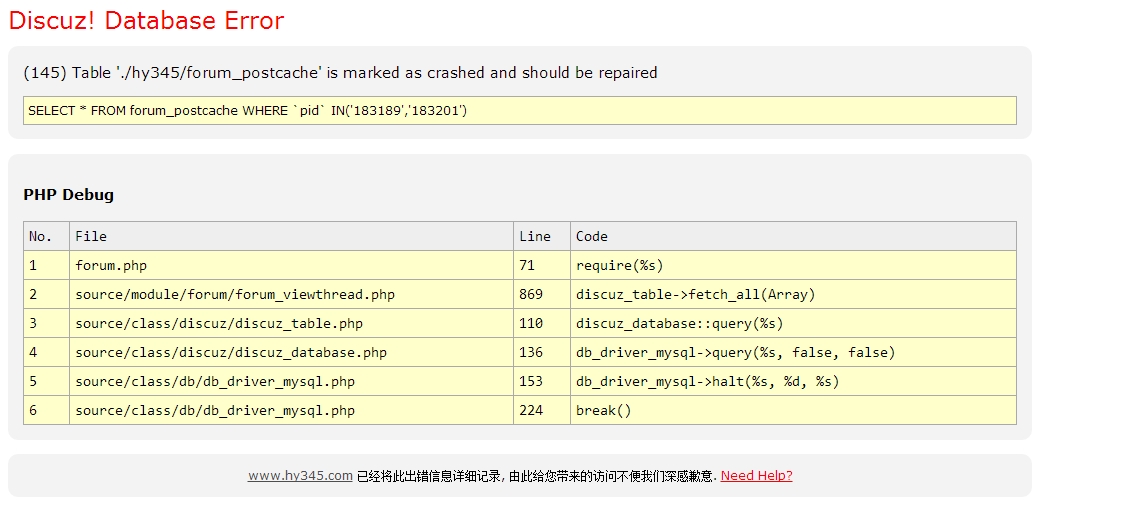Click row number 5 cell
The width and height of the screenshot is (1124, 512).
47,381
